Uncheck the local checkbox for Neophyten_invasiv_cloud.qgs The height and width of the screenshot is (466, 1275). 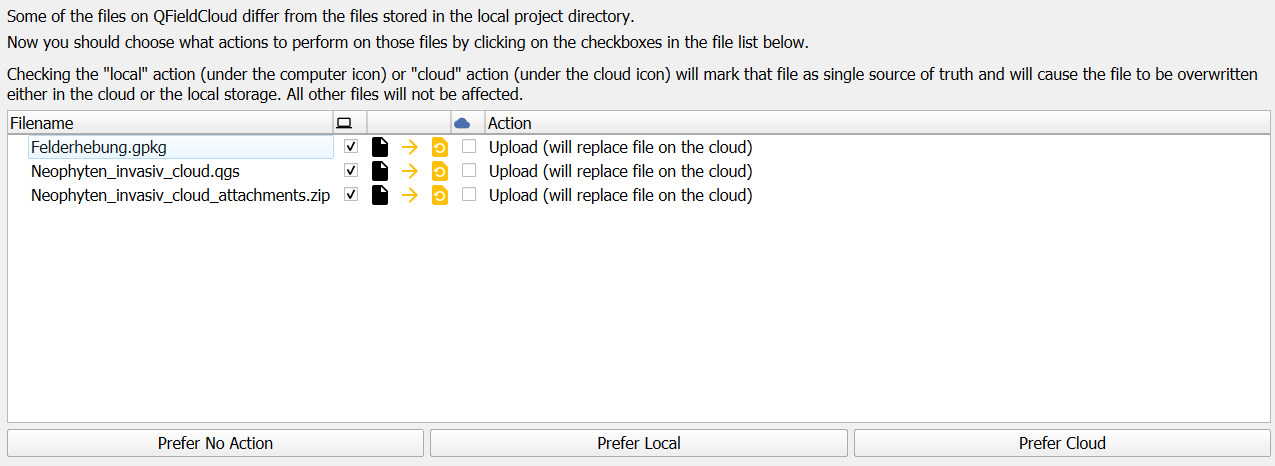[x=351, y=170]
